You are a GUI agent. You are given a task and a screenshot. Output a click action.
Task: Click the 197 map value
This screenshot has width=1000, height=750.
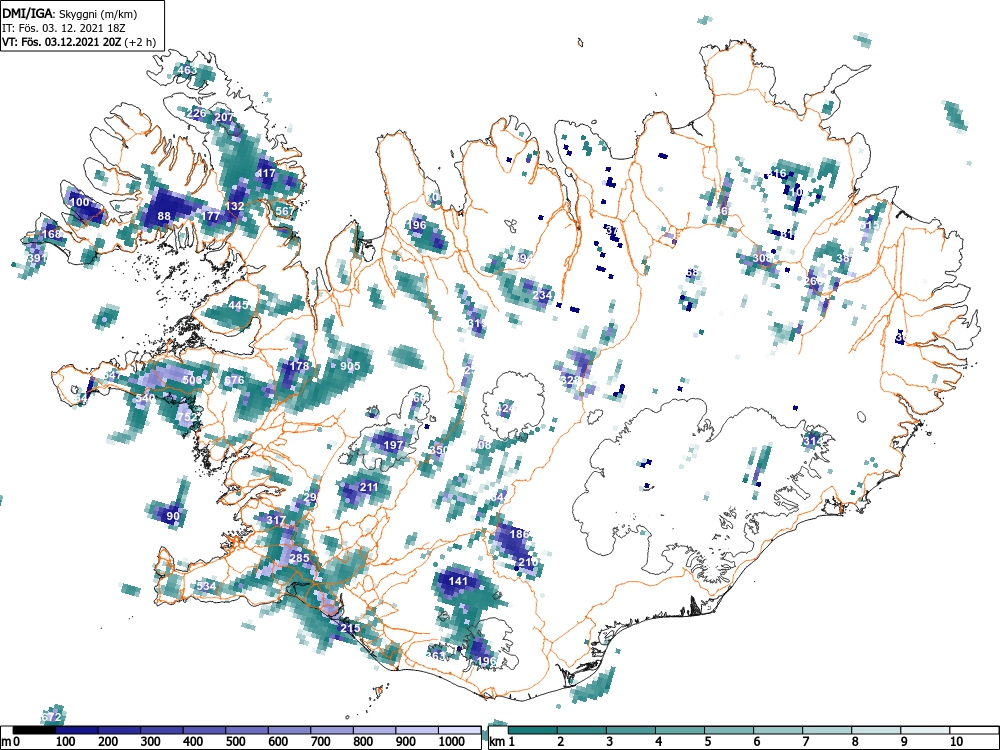coord(394,445)
